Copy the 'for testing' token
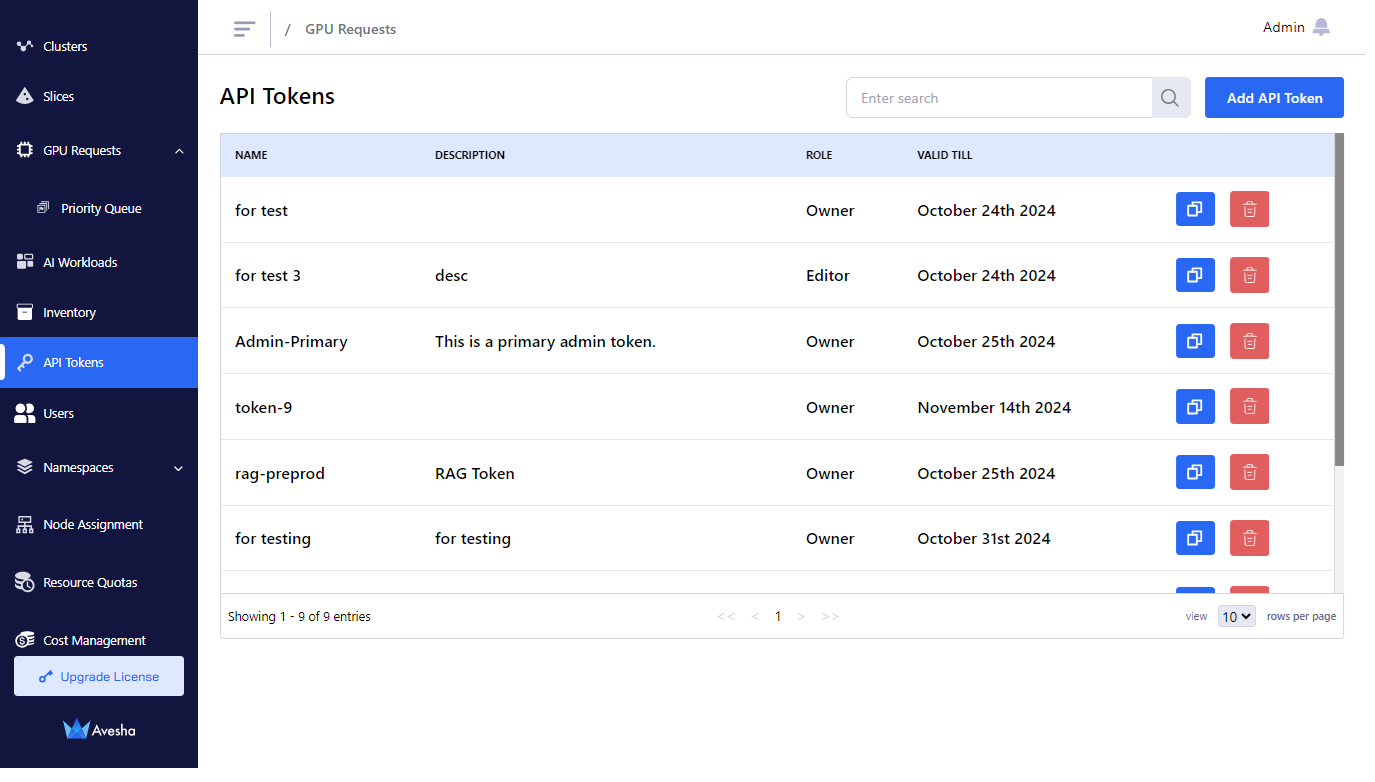1375x782 pixels. (x=1195, y=538)
